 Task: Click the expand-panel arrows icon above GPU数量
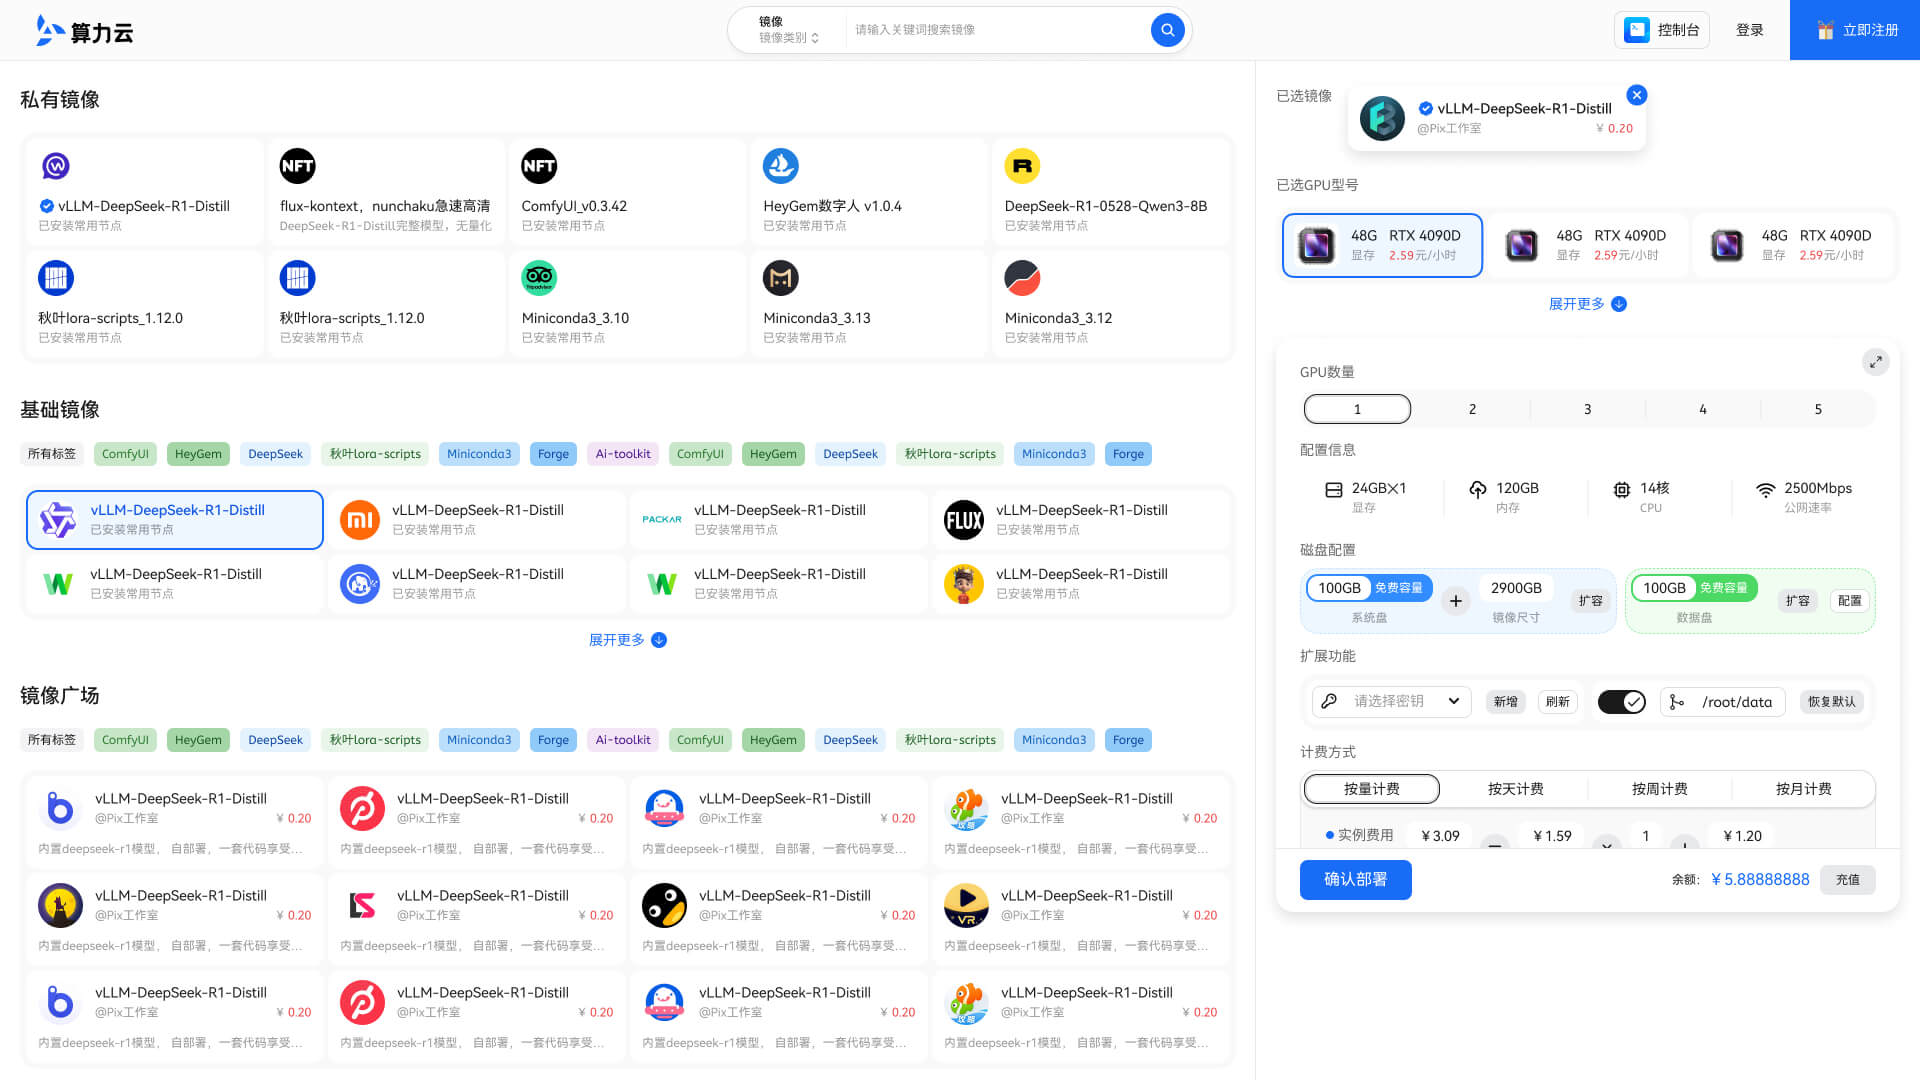(x=1876, y=362)
